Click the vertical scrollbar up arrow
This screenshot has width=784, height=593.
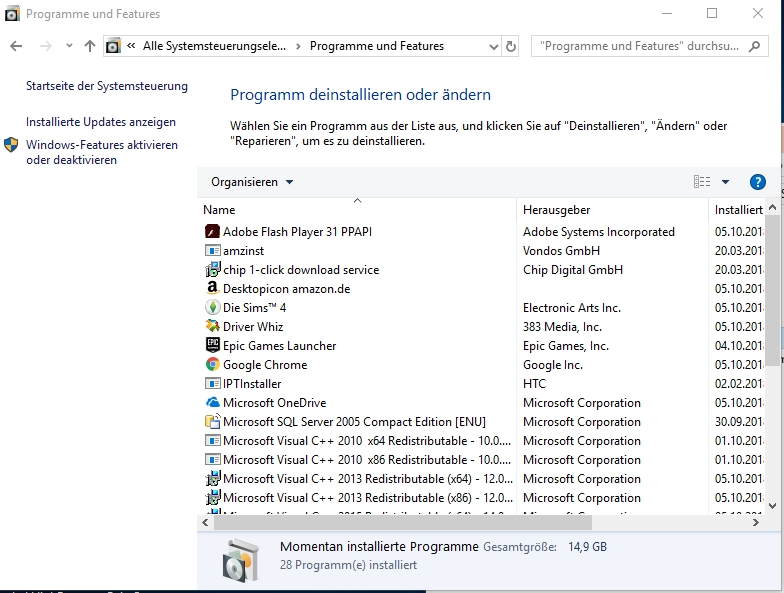pyautogui.click(x=772, y=207)
